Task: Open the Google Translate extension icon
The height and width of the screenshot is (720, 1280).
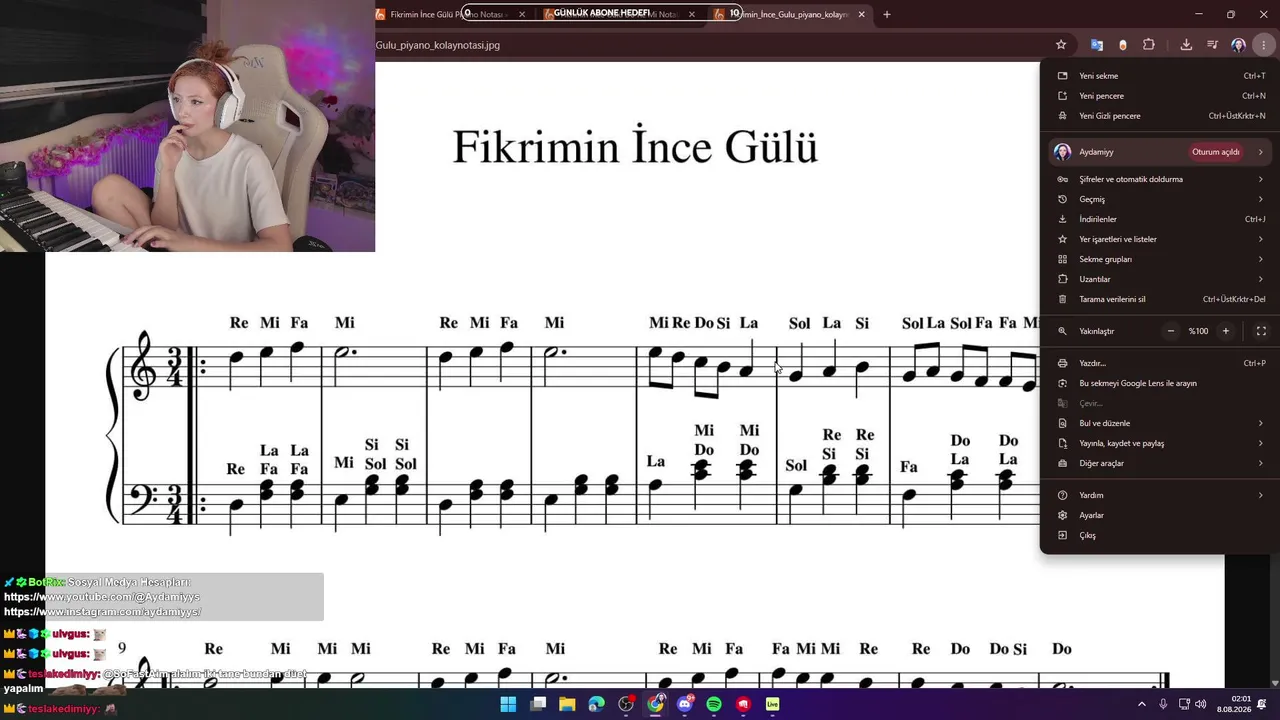Action: (x=1097, y=45)
